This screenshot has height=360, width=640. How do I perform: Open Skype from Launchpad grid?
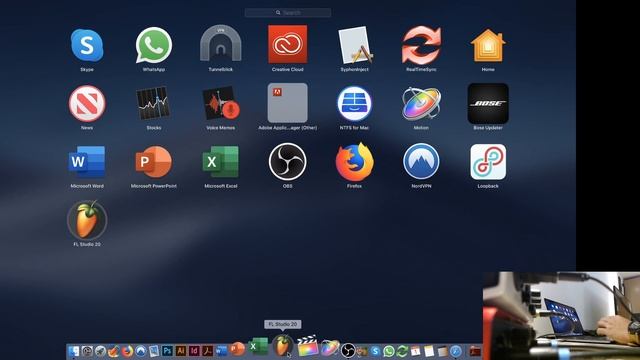click(87, 45)
